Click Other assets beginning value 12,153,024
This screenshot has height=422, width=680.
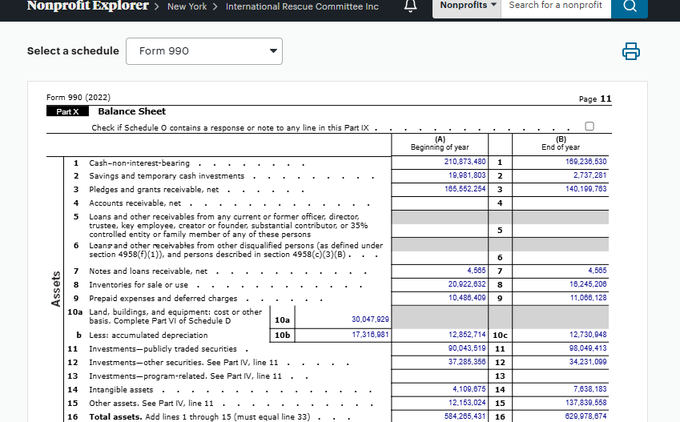click(x=467, y=402)
